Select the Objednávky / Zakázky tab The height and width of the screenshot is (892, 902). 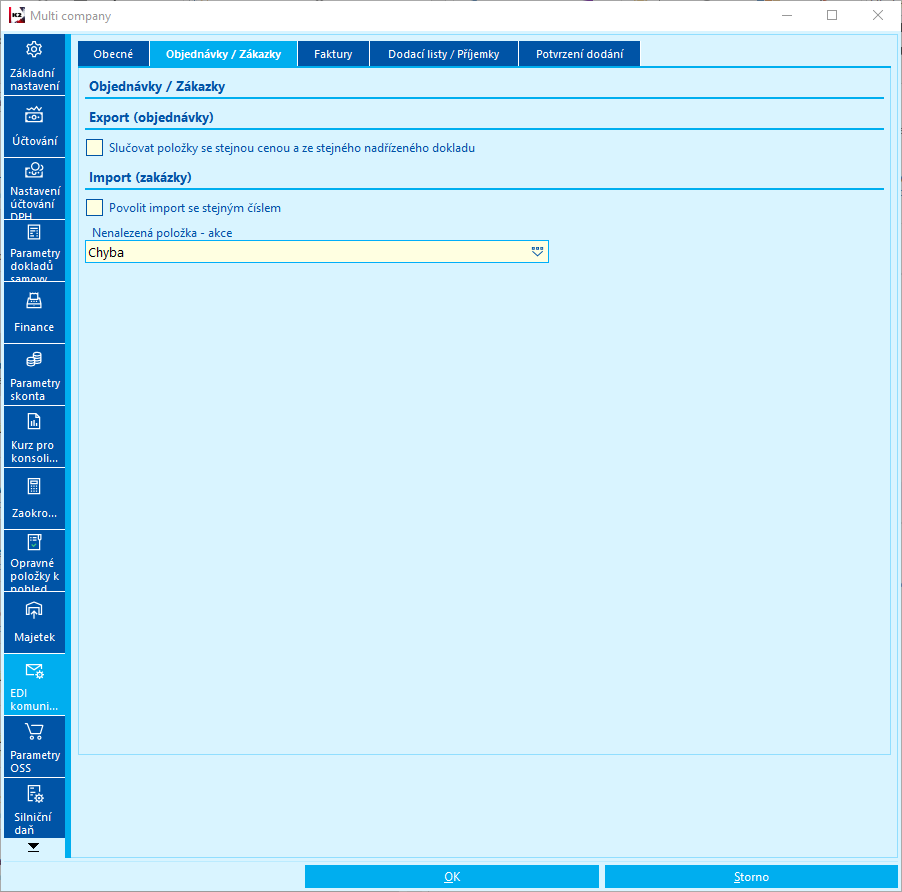tap(223, 54)
